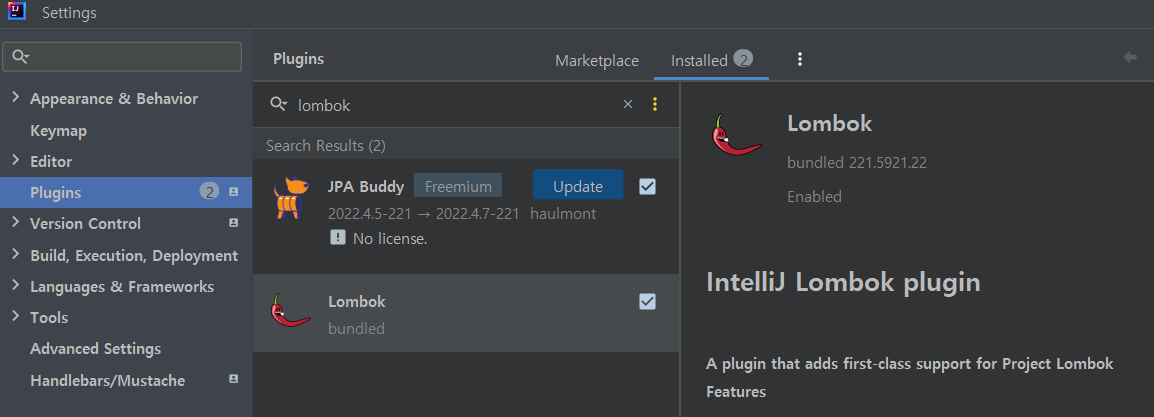
Task: Click the Lombok title in details panel
Action: tap(829, 124)
